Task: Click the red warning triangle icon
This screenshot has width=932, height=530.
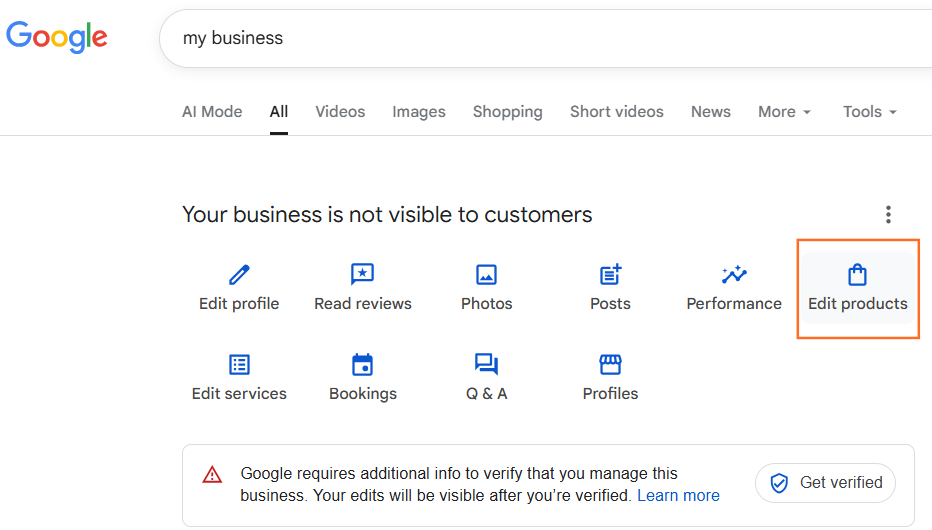Action: pos(212,475)
